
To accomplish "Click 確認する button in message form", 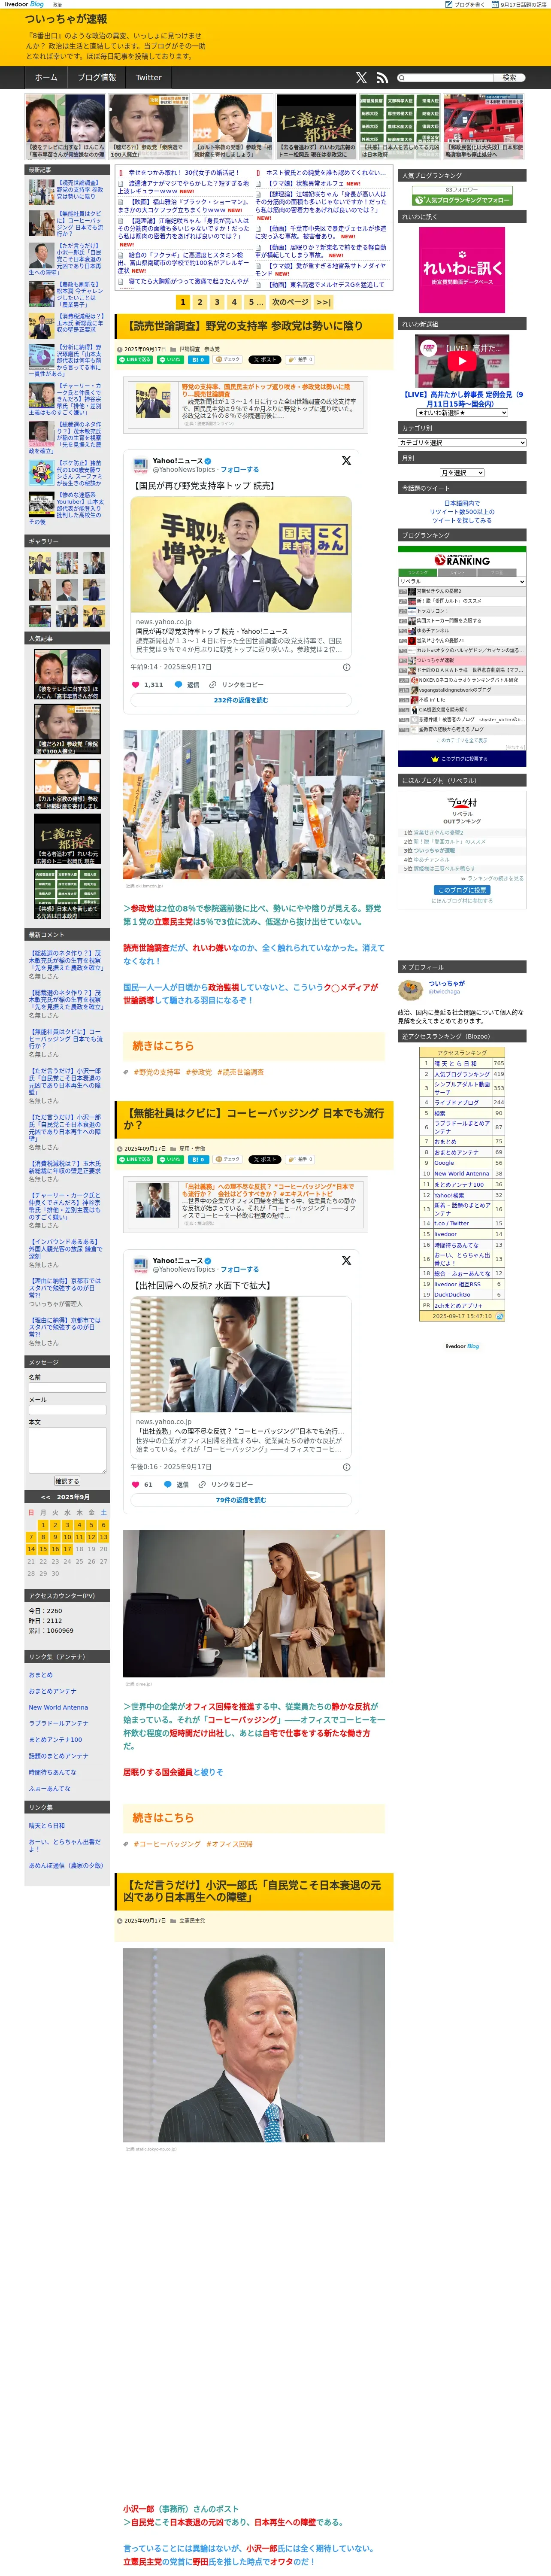I will pyautogui.click(x=67, y=1481).
